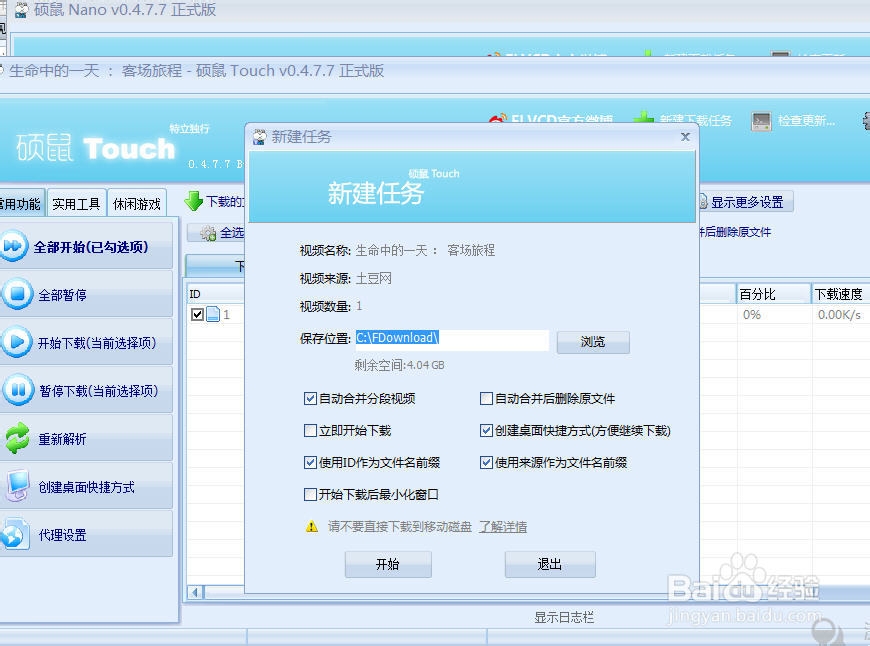Switch to the 实用工具 tab
Screen dimensions: 870x646
coord(75,203)
